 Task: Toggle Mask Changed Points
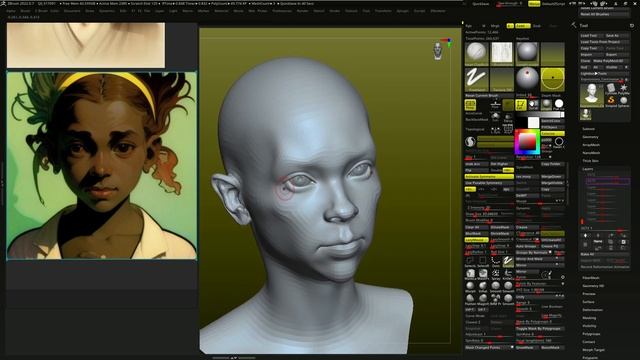[489, 348]
